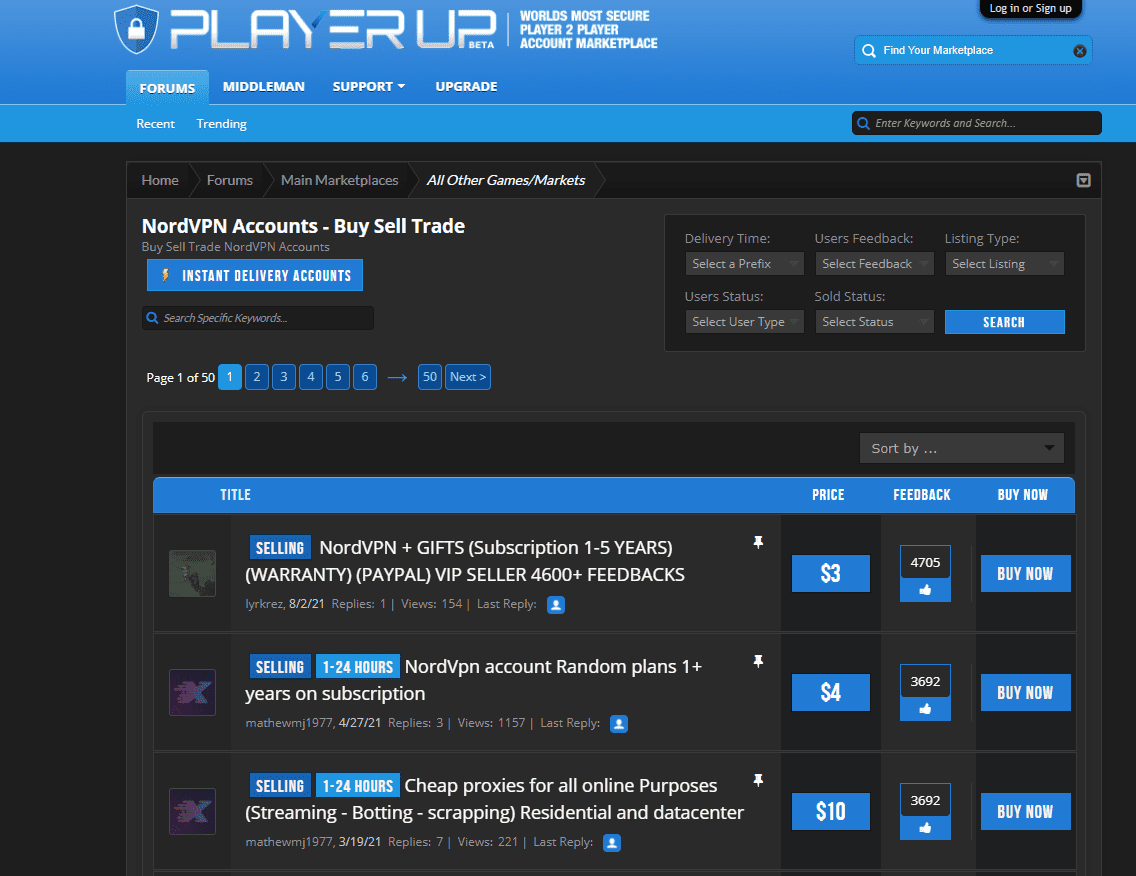This screenshot has width=1136, height=876.
Task: Click the PlayerUp shield lock logo
Action: [x=136, y=29]
